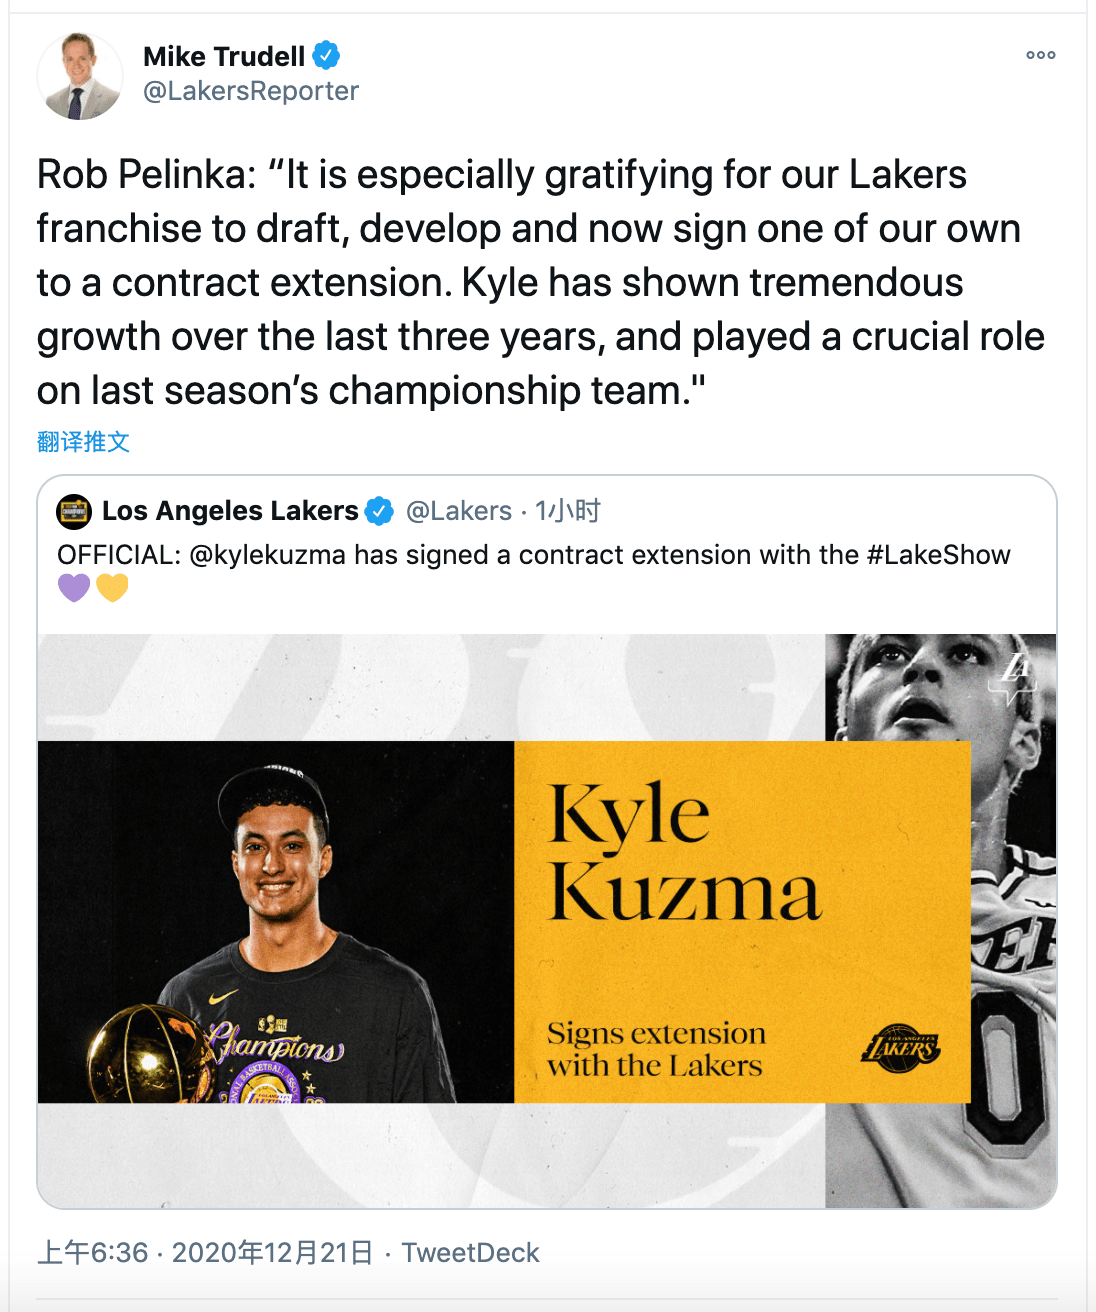Open the Los Angeles Lakers name link

click(230, 511)
